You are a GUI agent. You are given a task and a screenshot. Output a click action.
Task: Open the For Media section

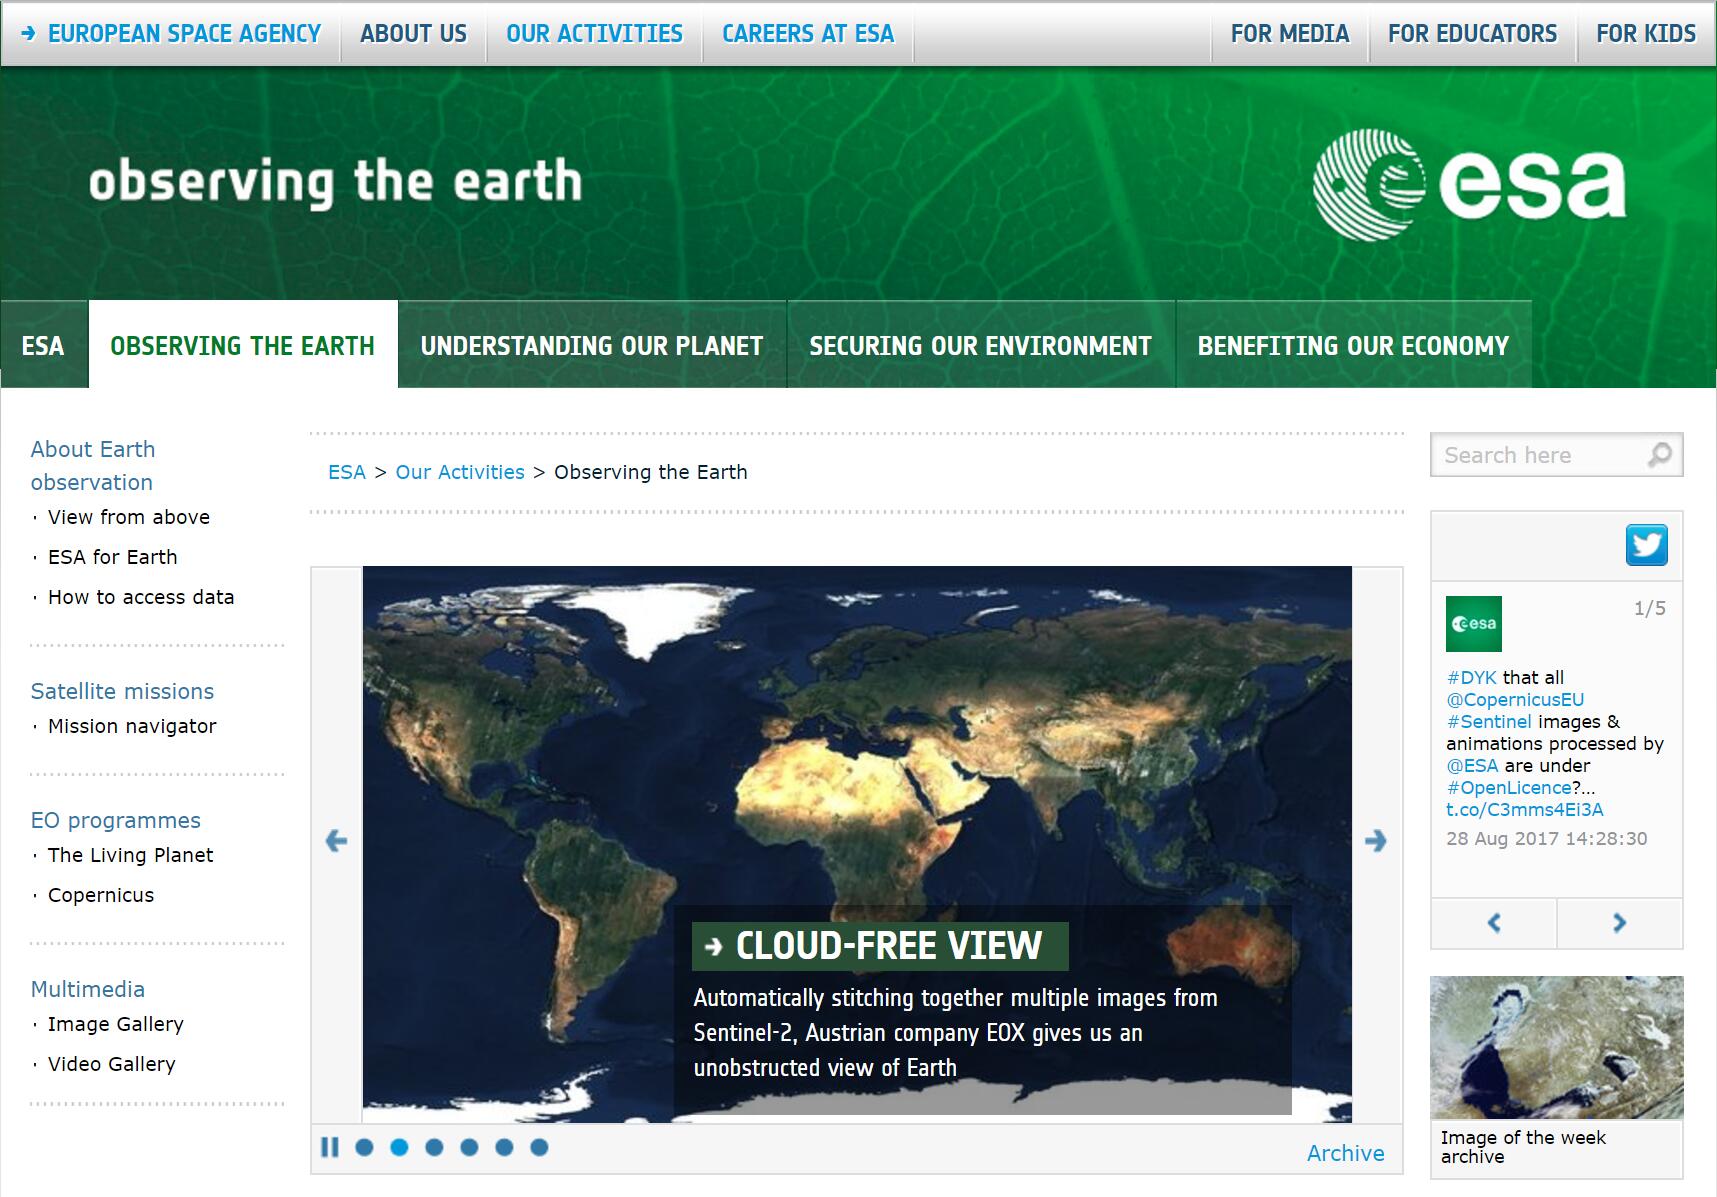point(1290,34)
